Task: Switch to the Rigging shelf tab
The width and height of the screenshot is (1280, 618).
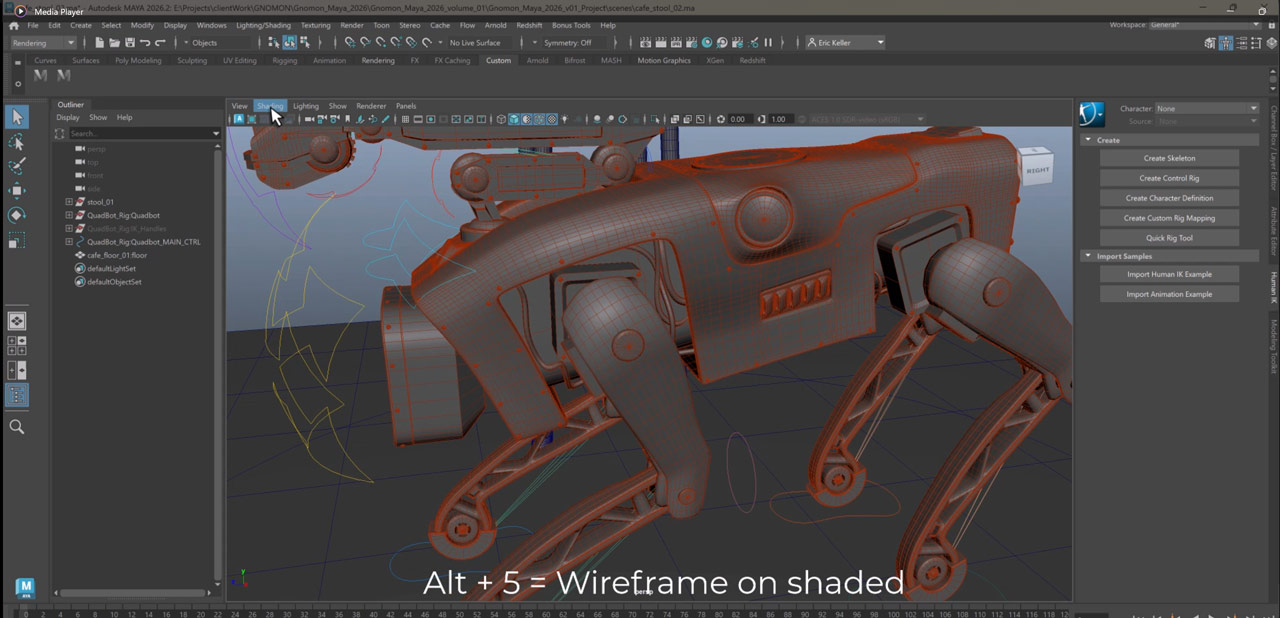Action: point(285,60)
